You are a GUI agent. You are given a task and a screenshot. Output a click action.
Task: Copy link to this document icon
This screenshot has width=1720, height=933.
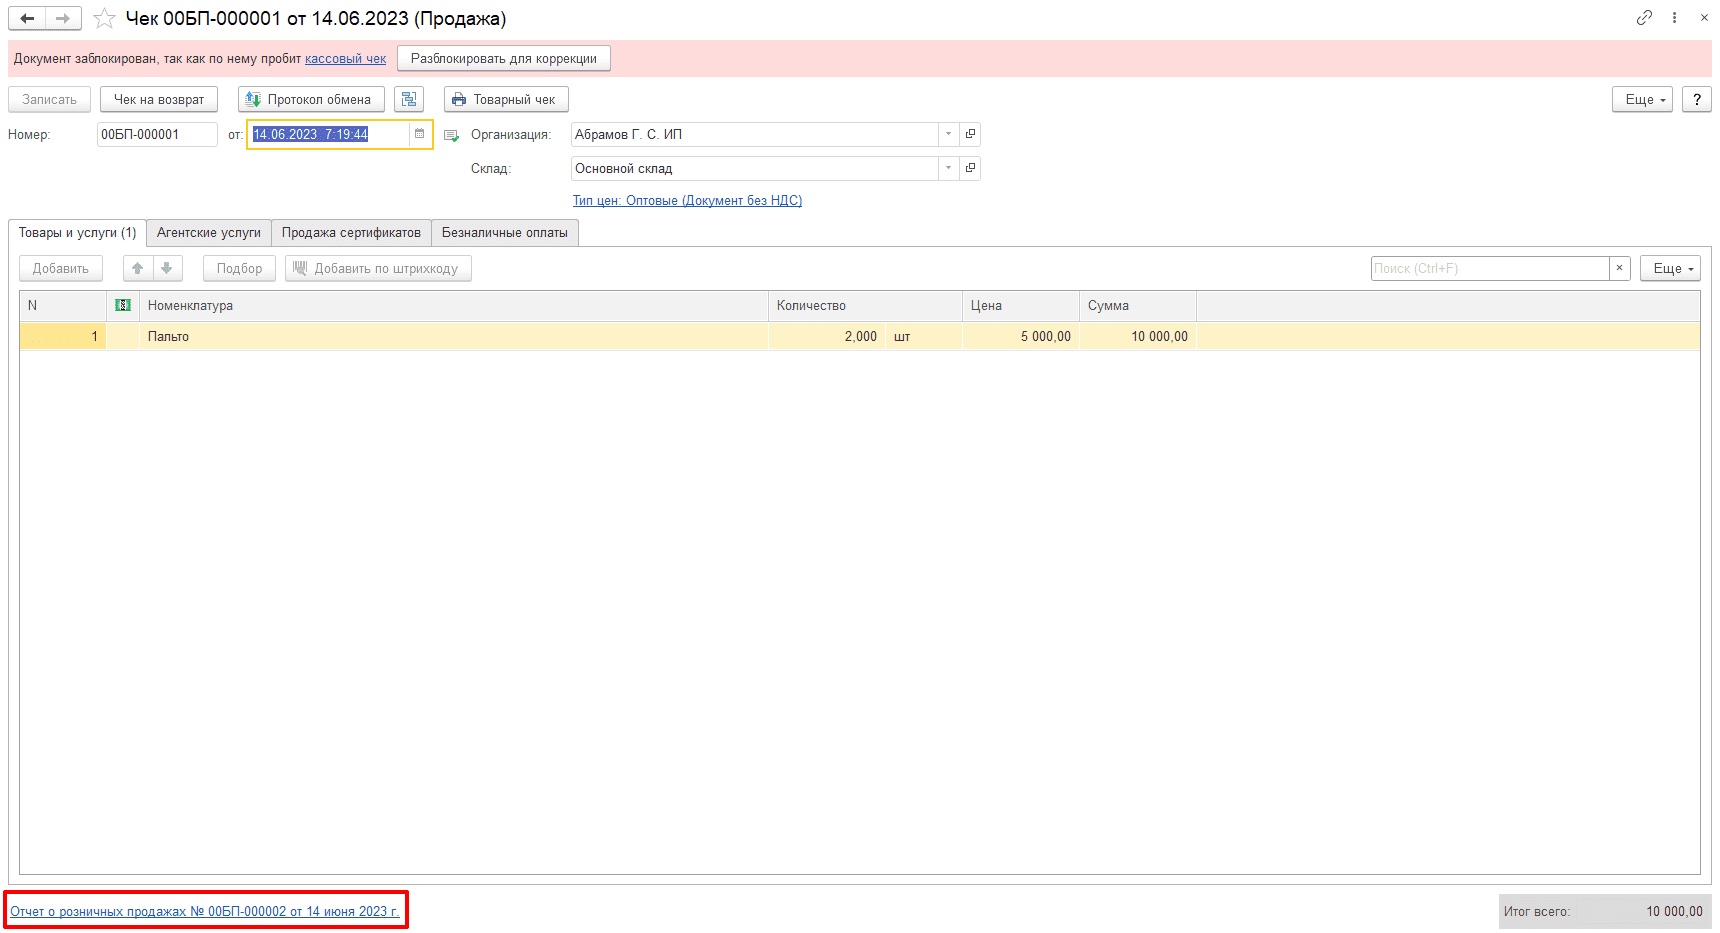(1644, 18)
